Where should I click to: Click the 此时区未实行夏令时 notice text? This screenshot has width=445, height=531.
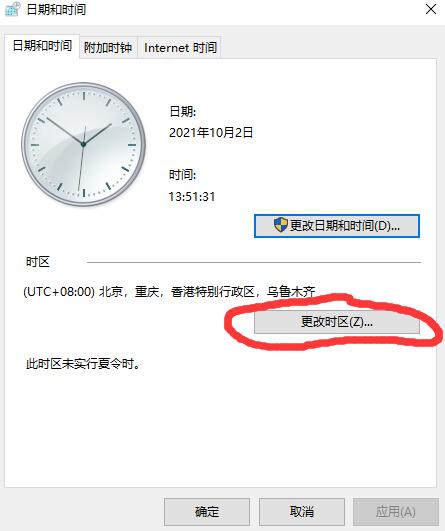(x=83, y=364)
